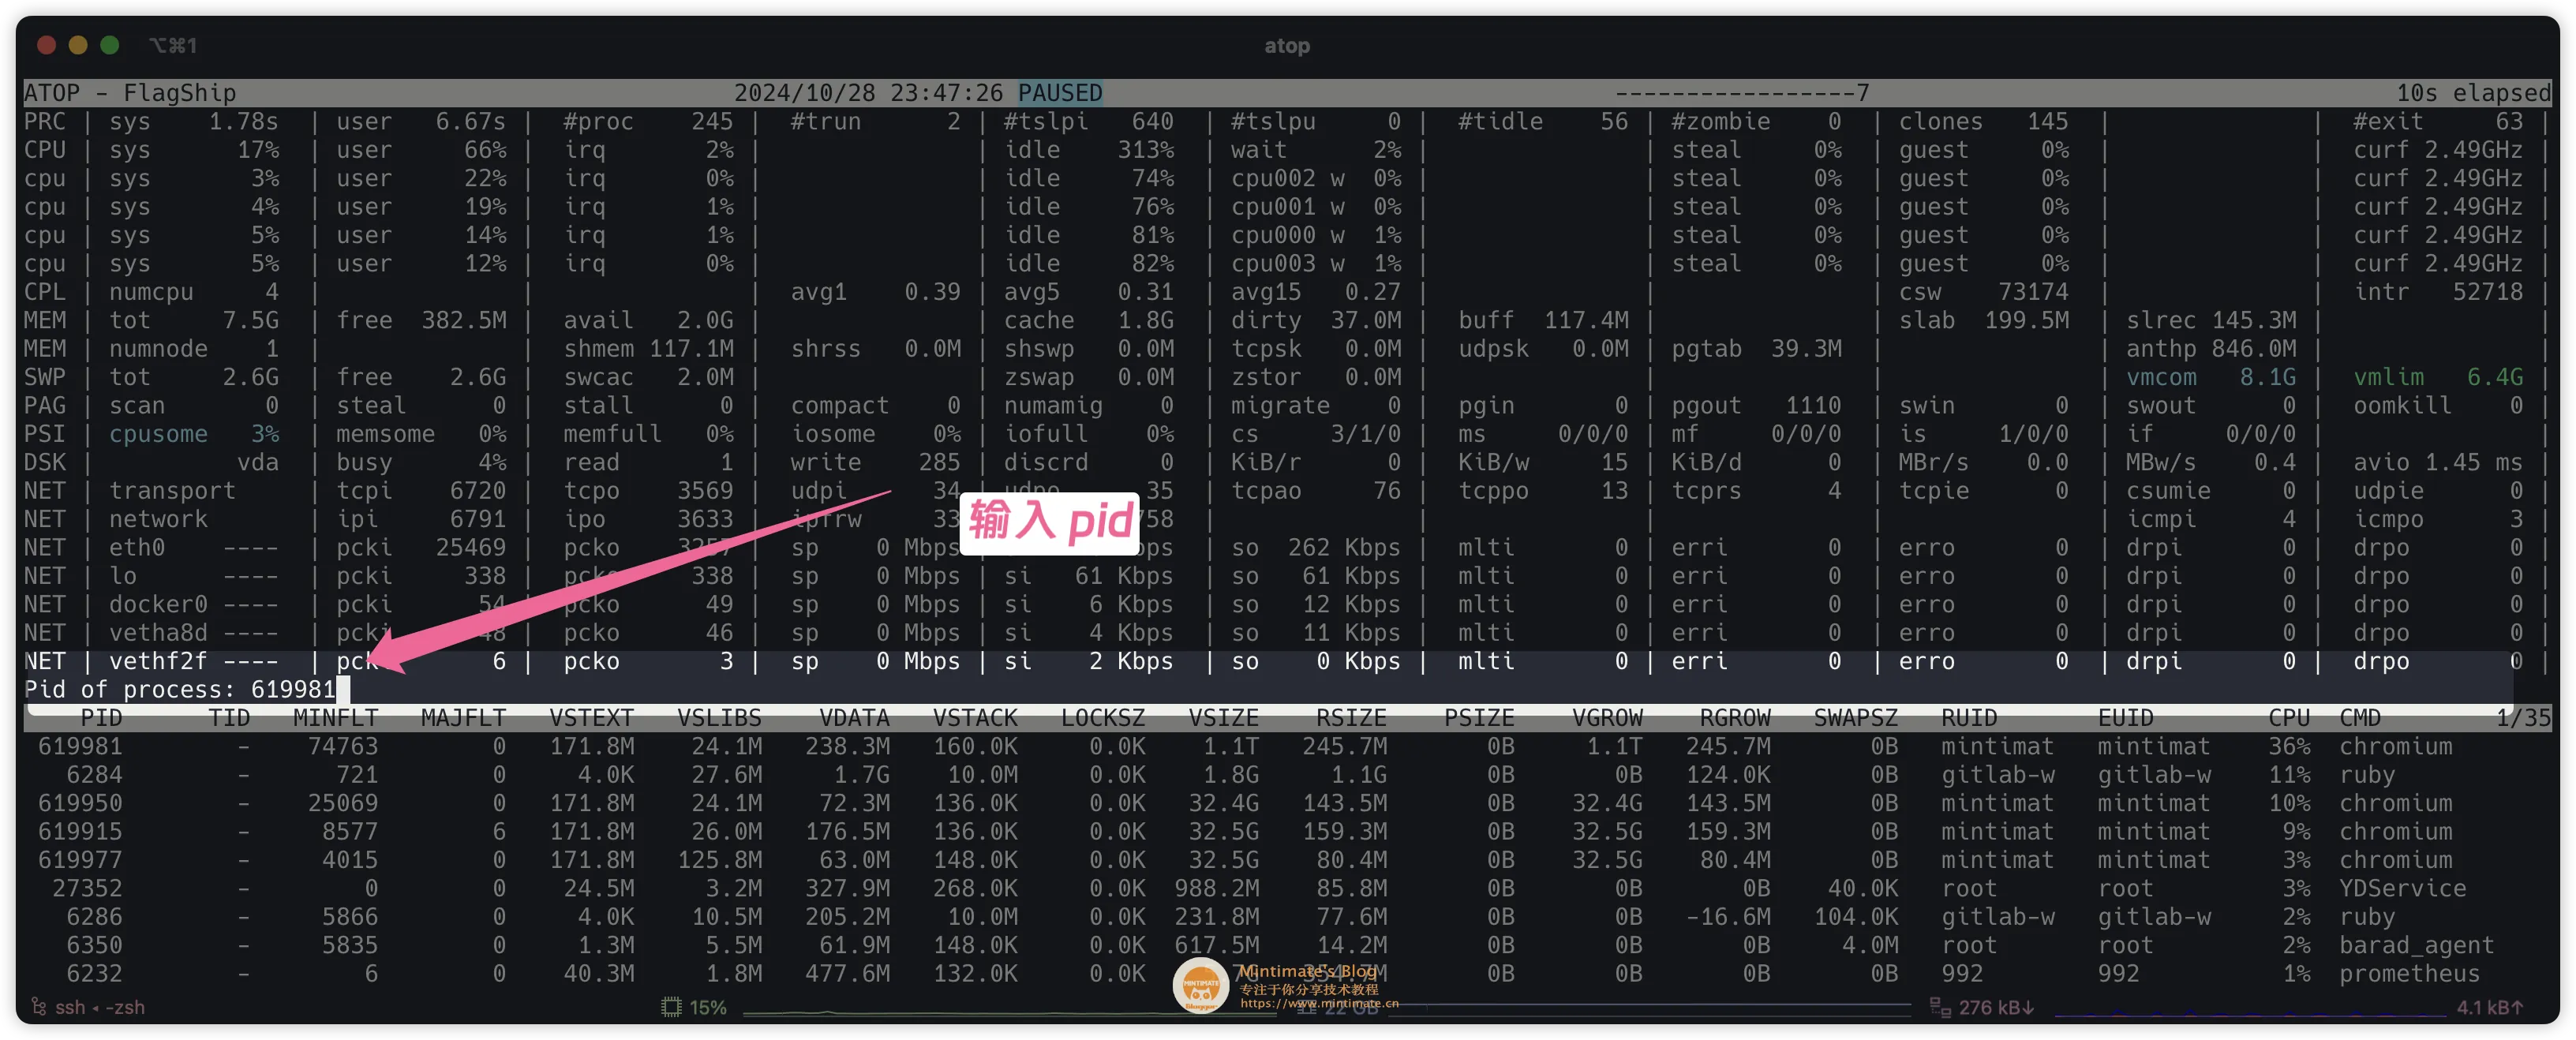Click the 'dirty 37.0M' memory value
Image resolution: width=2576 pixels, height=1040 pixels.
pyautogui.click(x=1315, y=321)
